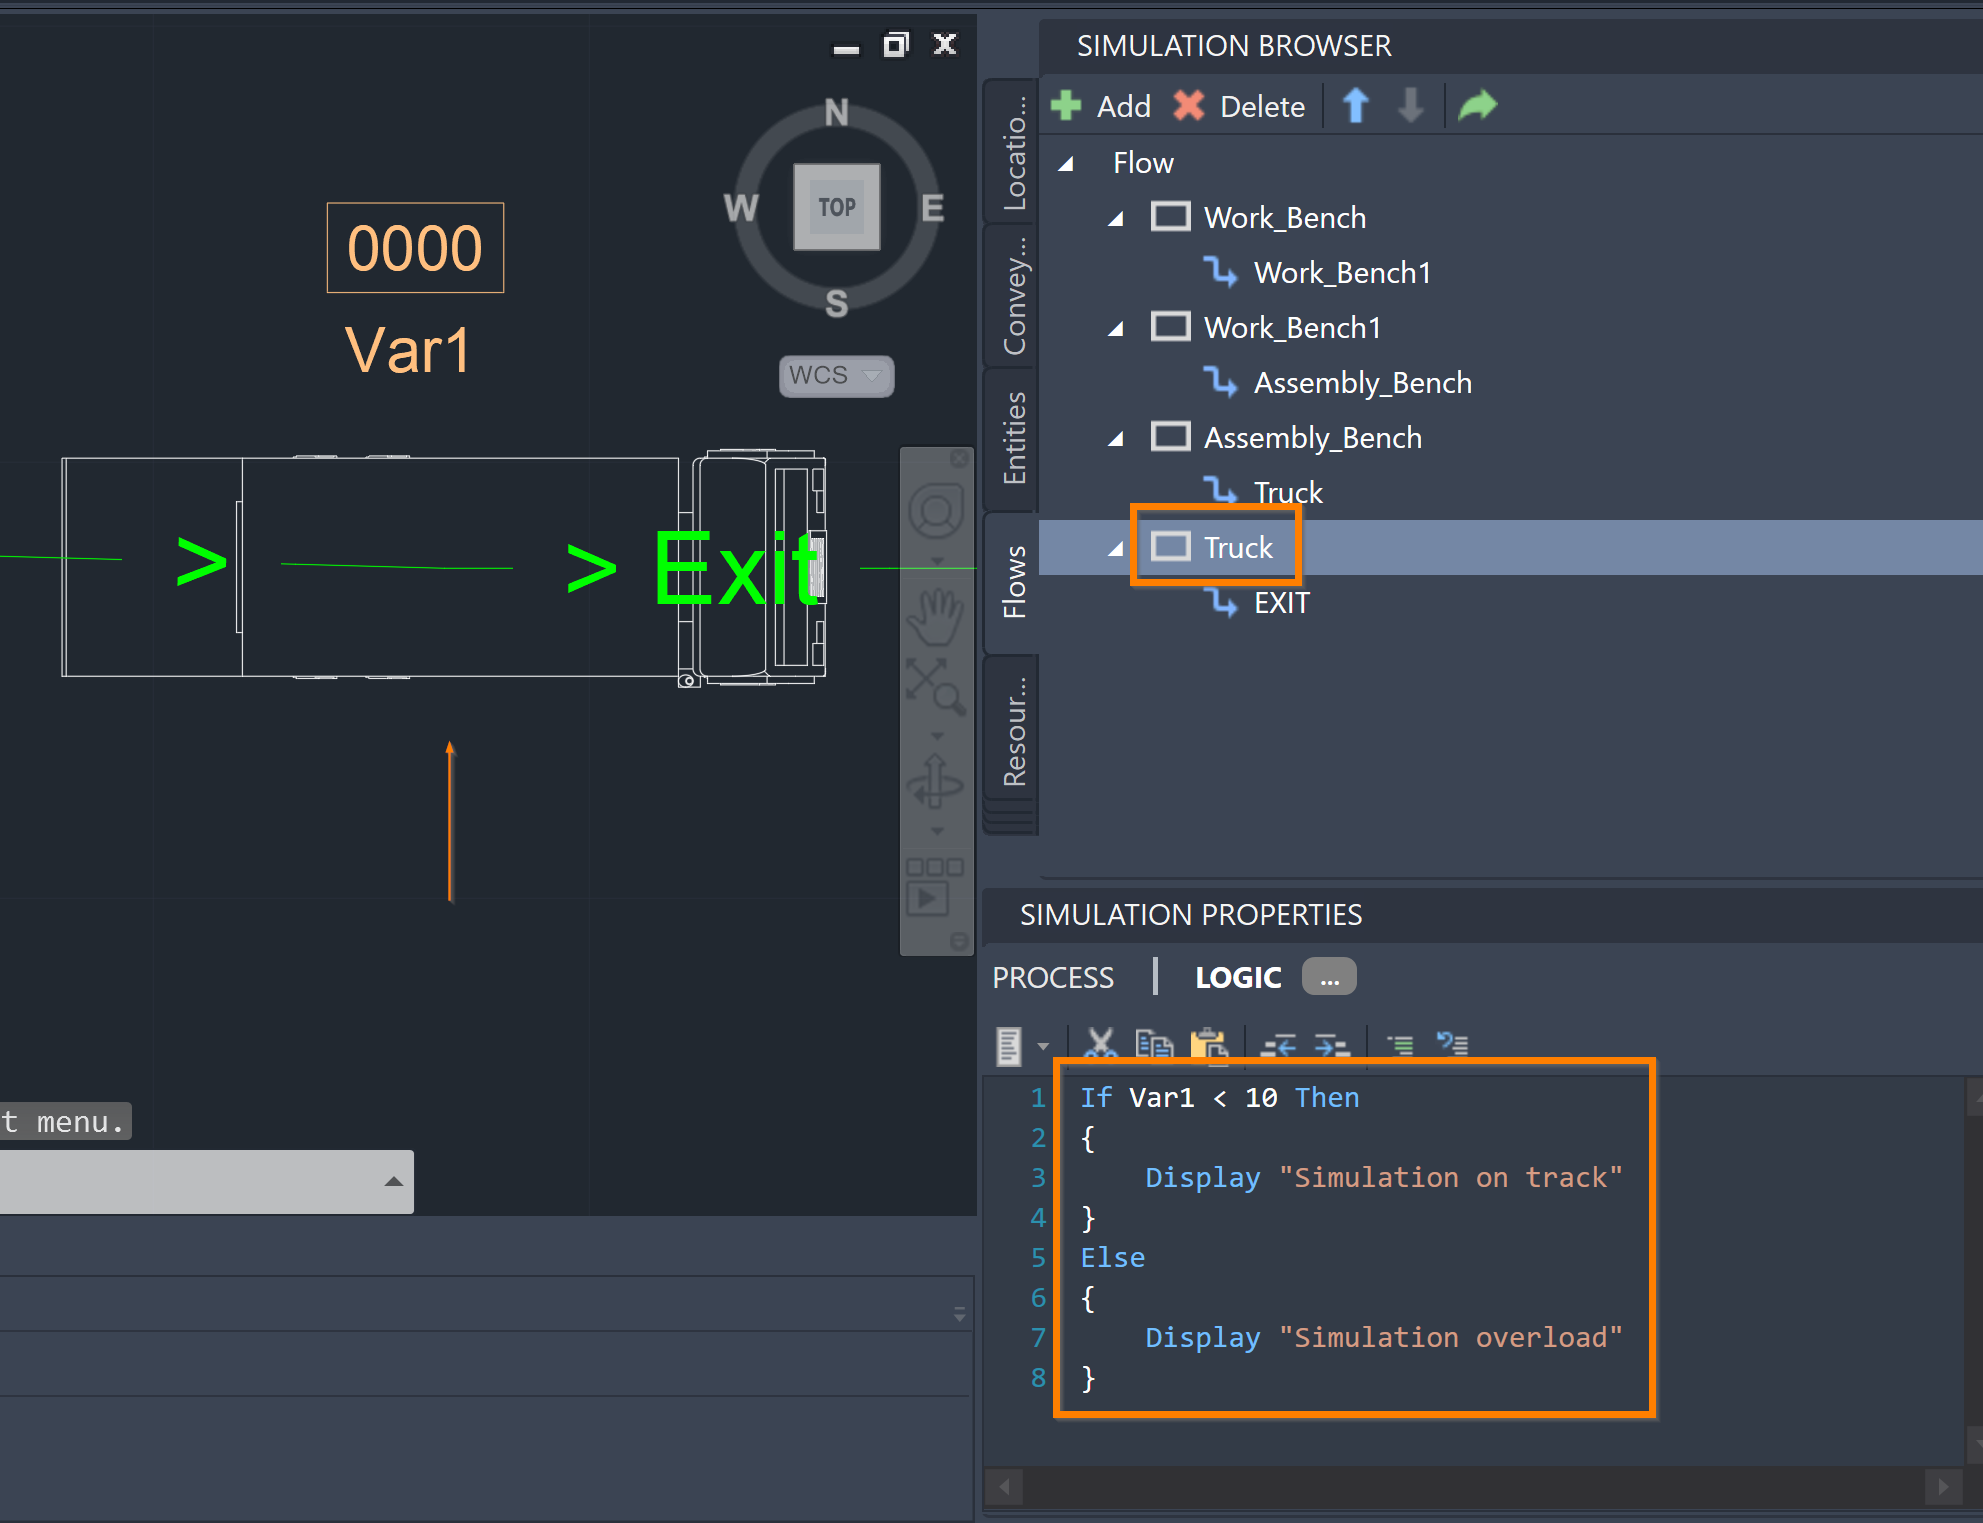Click the N compass direction
The height and width of the screenshot is (1523, 1983).
tap(837, 112)
